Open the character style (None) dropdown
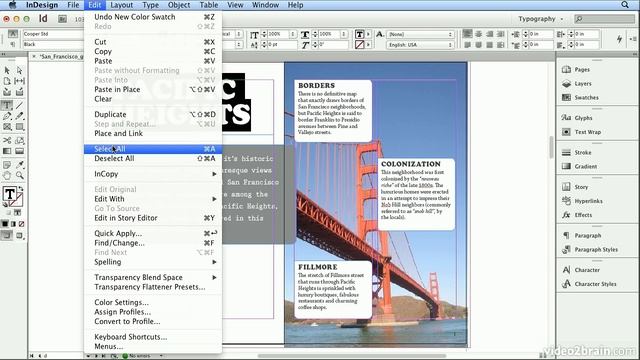This screenshot has height=360, width=640. [420, 34]
